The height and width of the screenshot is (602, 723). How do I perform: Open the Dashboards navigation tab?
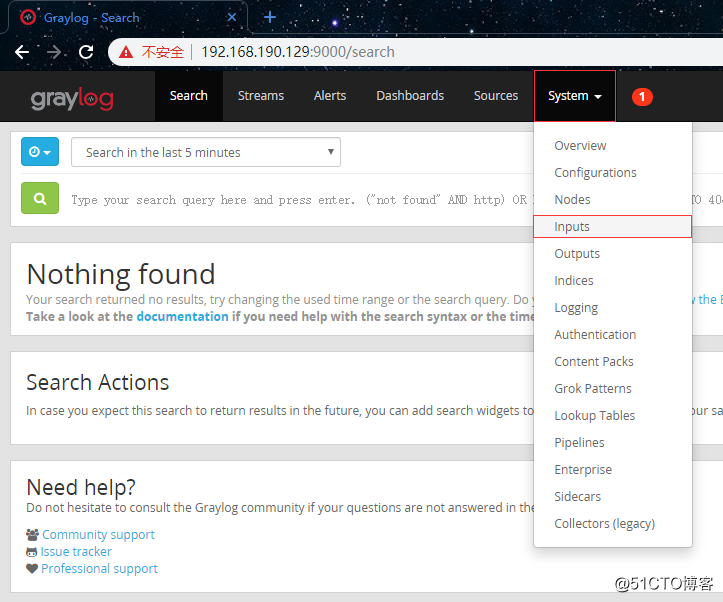[410, 96]
